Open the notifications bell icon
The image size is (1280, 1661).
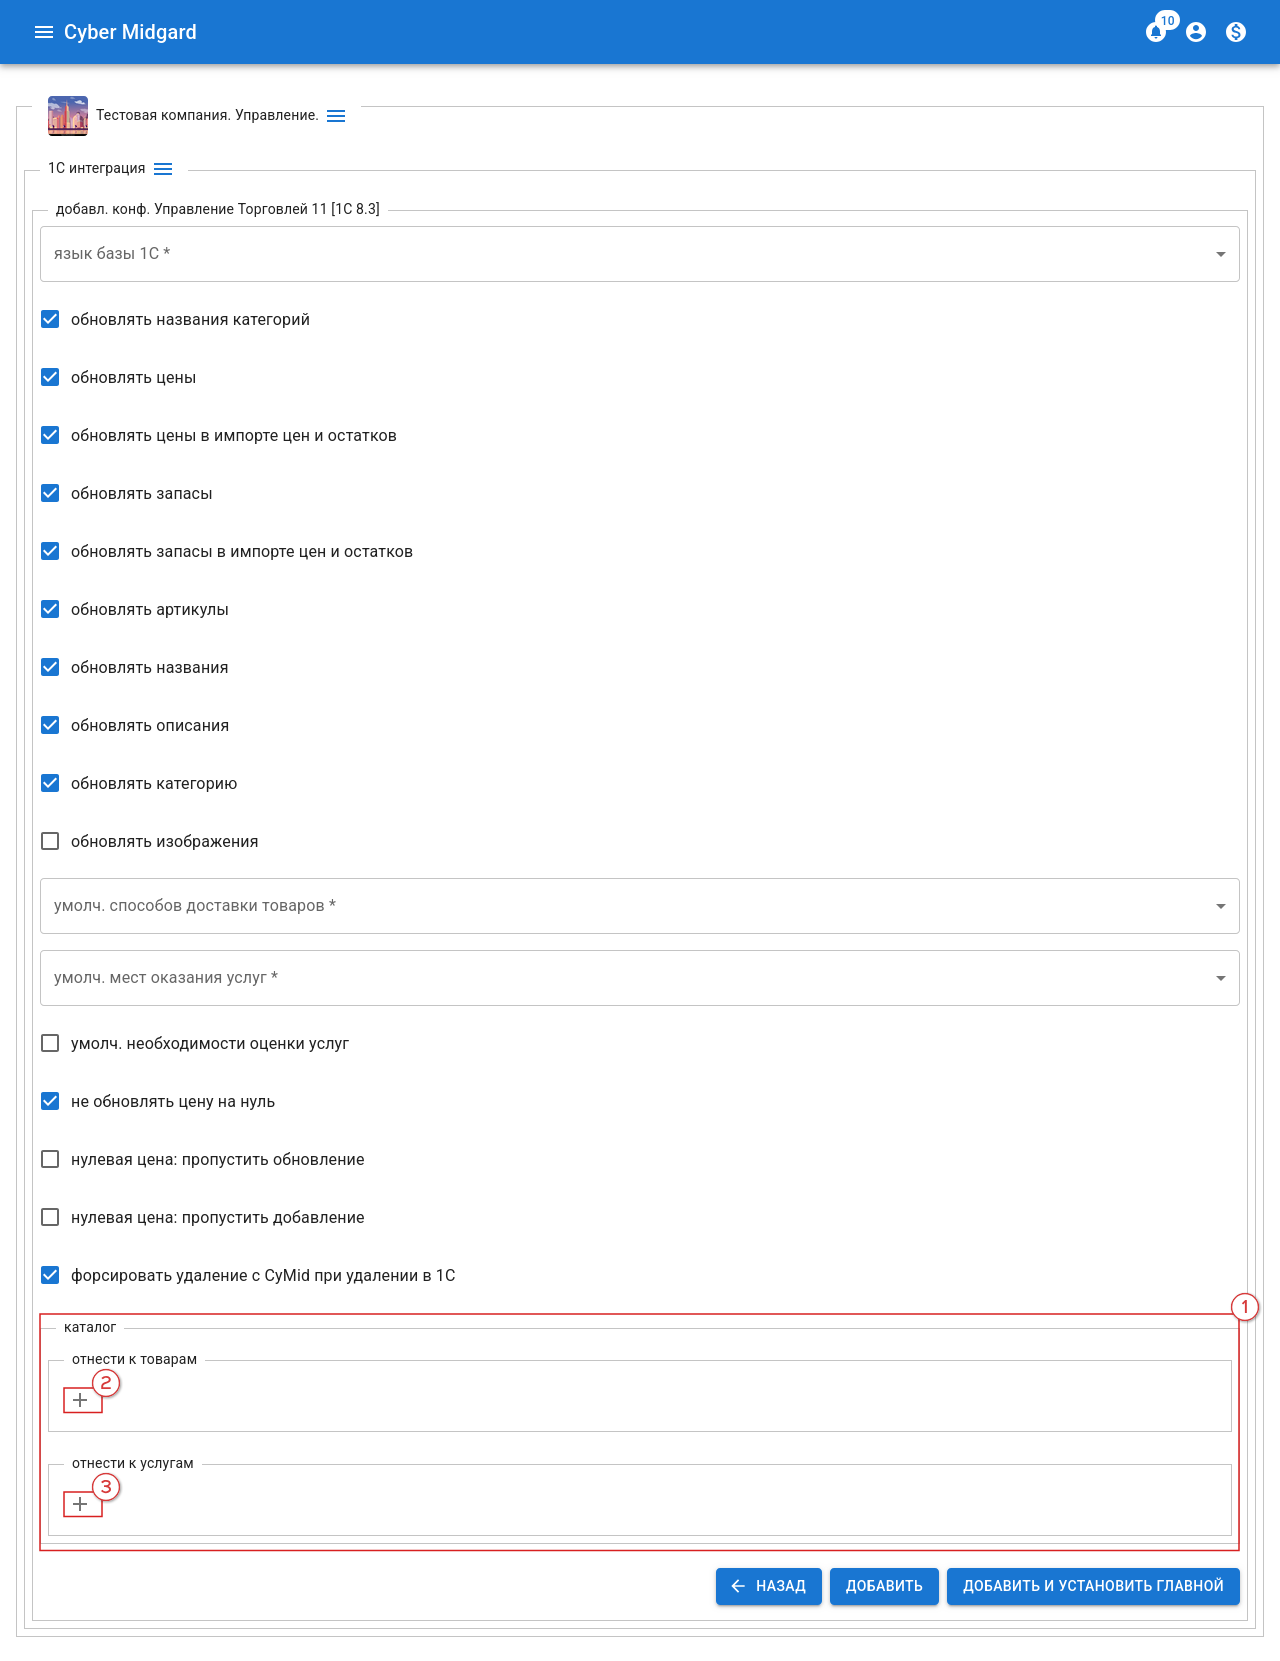[1156, 32]
